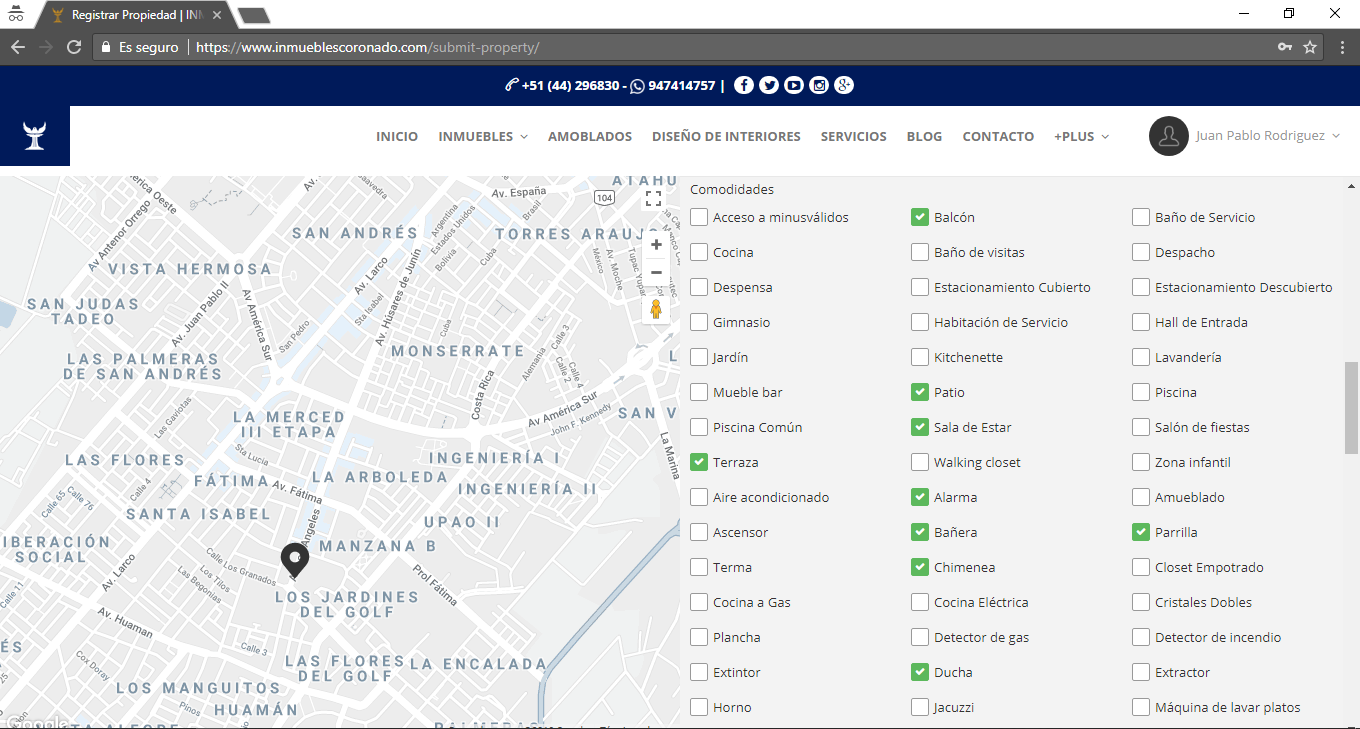Open the CONTACTO menu item

coord(998,136)
